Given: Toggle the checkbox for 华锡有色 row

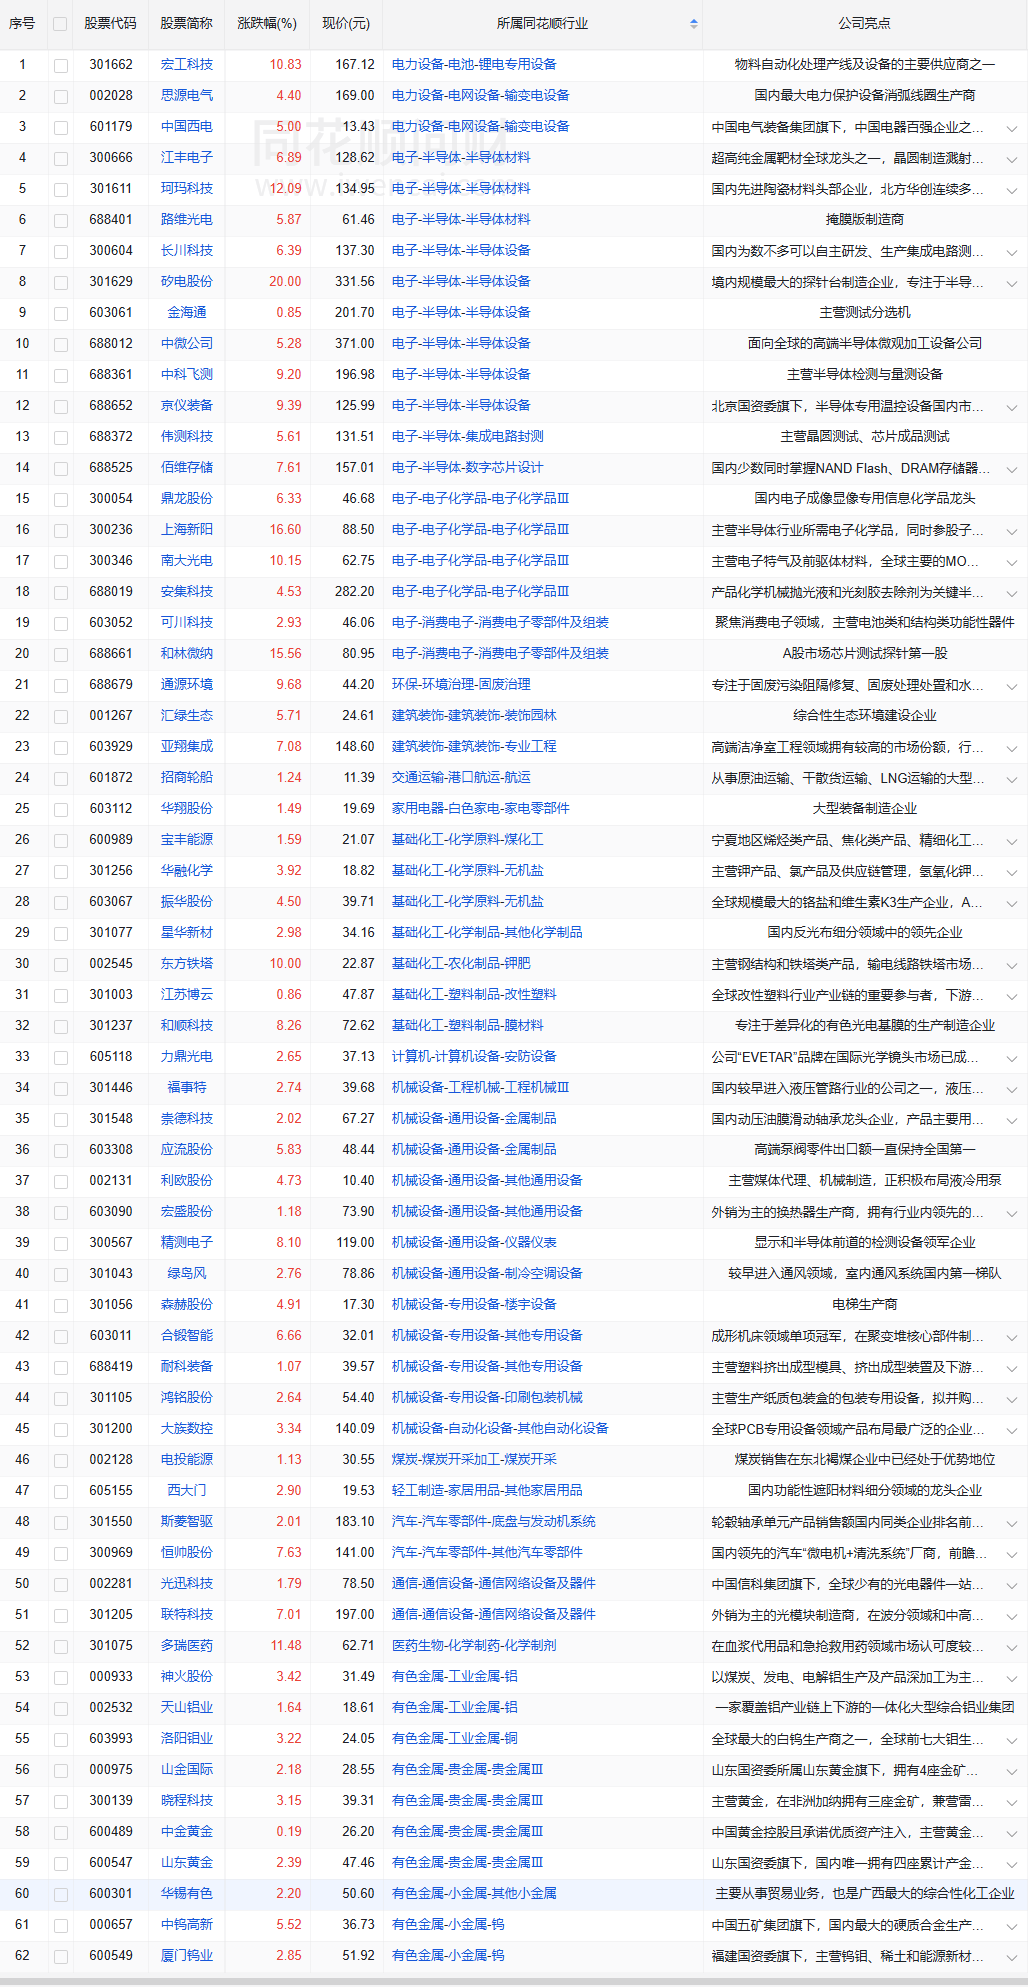Looking at the screenshot, I should click(61, 1894).
